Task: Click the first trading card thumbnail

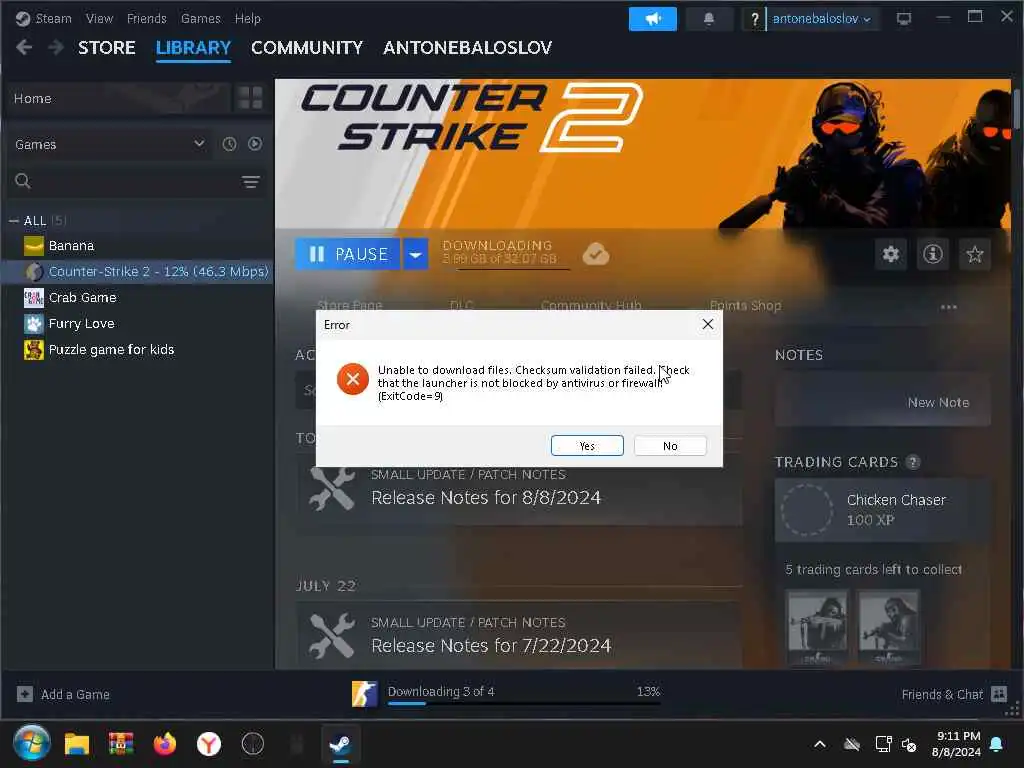Action: point(817,627)
